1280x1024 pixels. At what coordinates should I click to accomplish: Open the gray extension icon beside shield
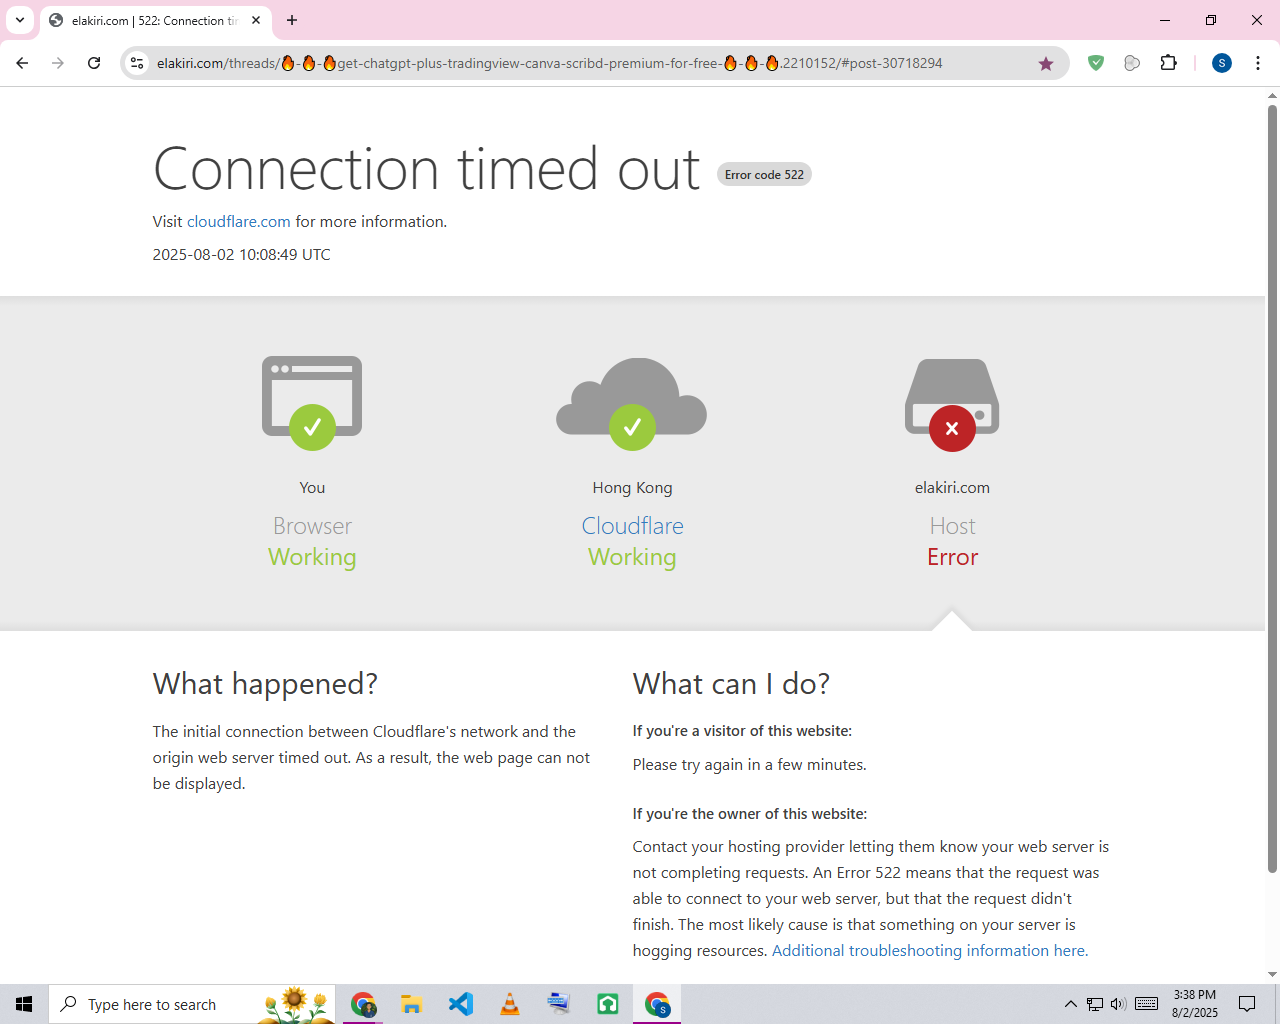(1132, 63)
